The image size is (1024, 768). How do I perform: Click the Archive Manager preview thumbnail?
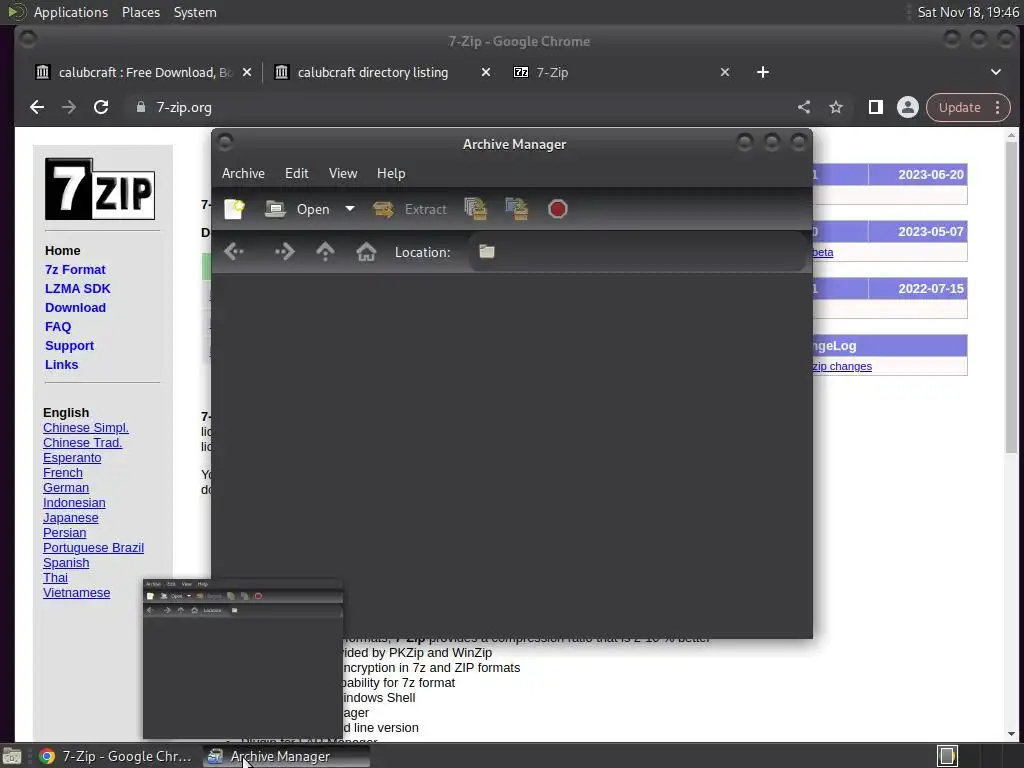243,658
